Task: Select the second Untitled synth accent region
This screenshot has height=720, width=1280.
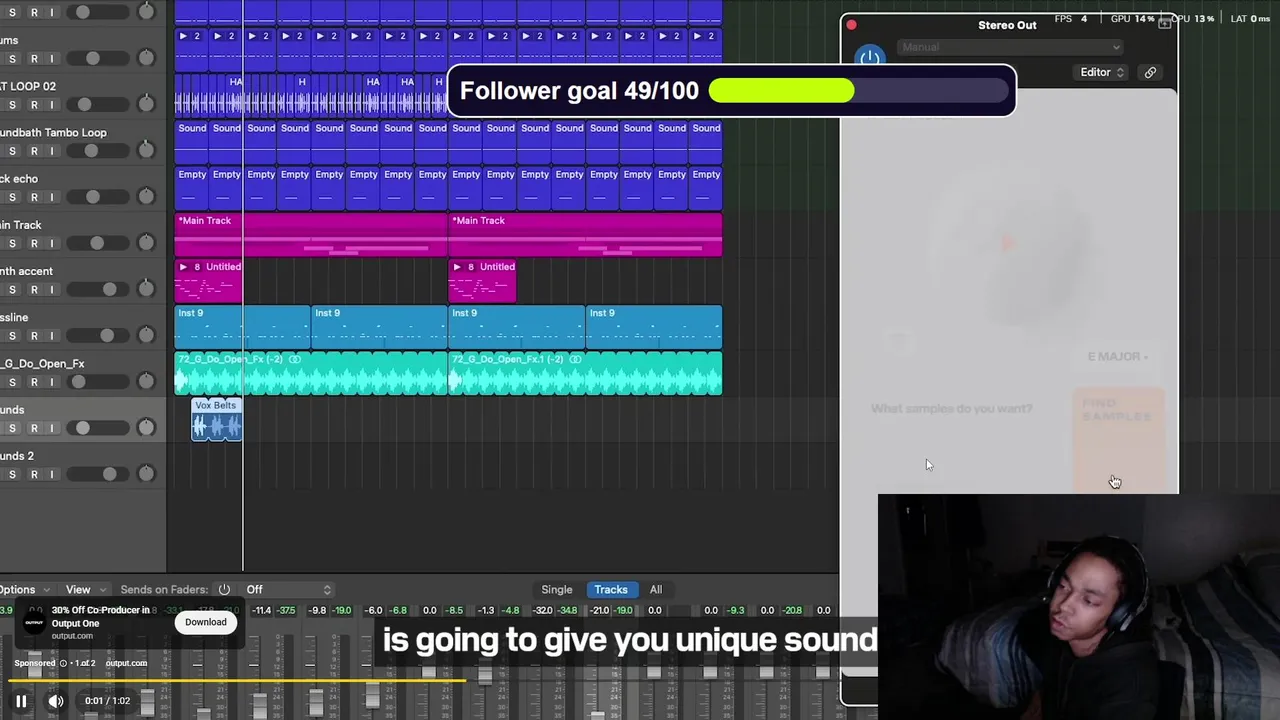Action: [x=483, y=281]
